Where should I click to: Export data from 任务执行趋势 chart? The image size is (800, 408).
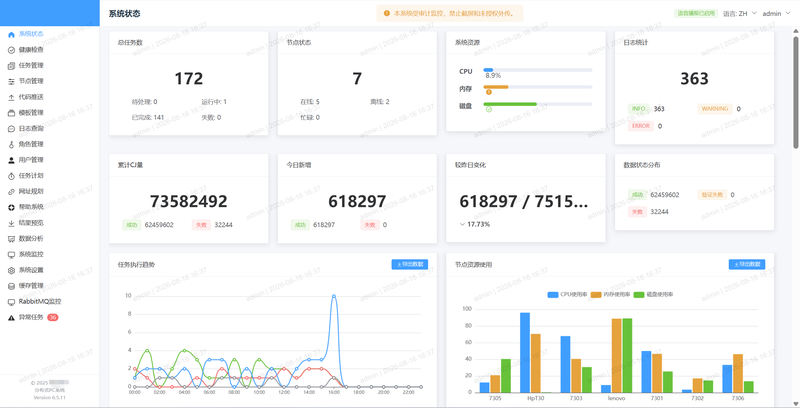[410, 264]
